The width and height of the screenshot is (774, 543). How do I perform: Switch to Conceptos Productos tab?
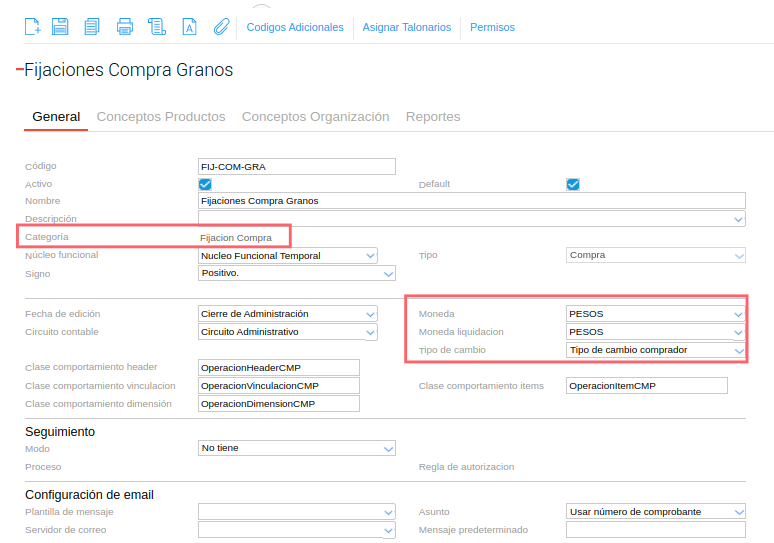(161, 117)
